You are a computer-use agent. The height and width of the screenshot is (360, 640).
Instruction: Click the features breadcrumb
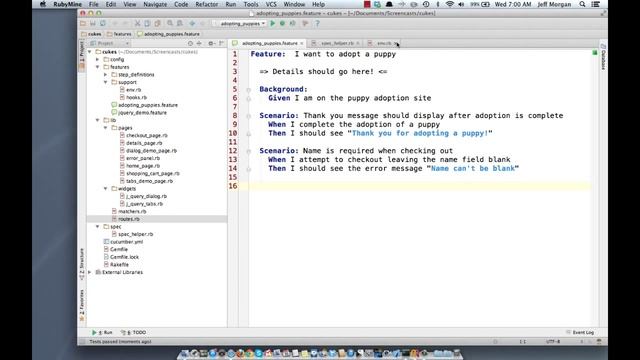click(x=119, y=34)
